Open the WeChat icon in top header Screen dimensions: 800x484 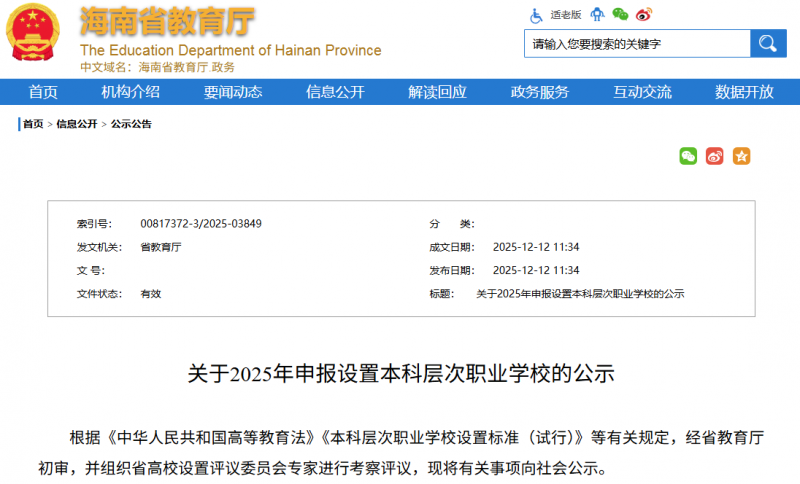pyautogui.click(x=620, y=15)
